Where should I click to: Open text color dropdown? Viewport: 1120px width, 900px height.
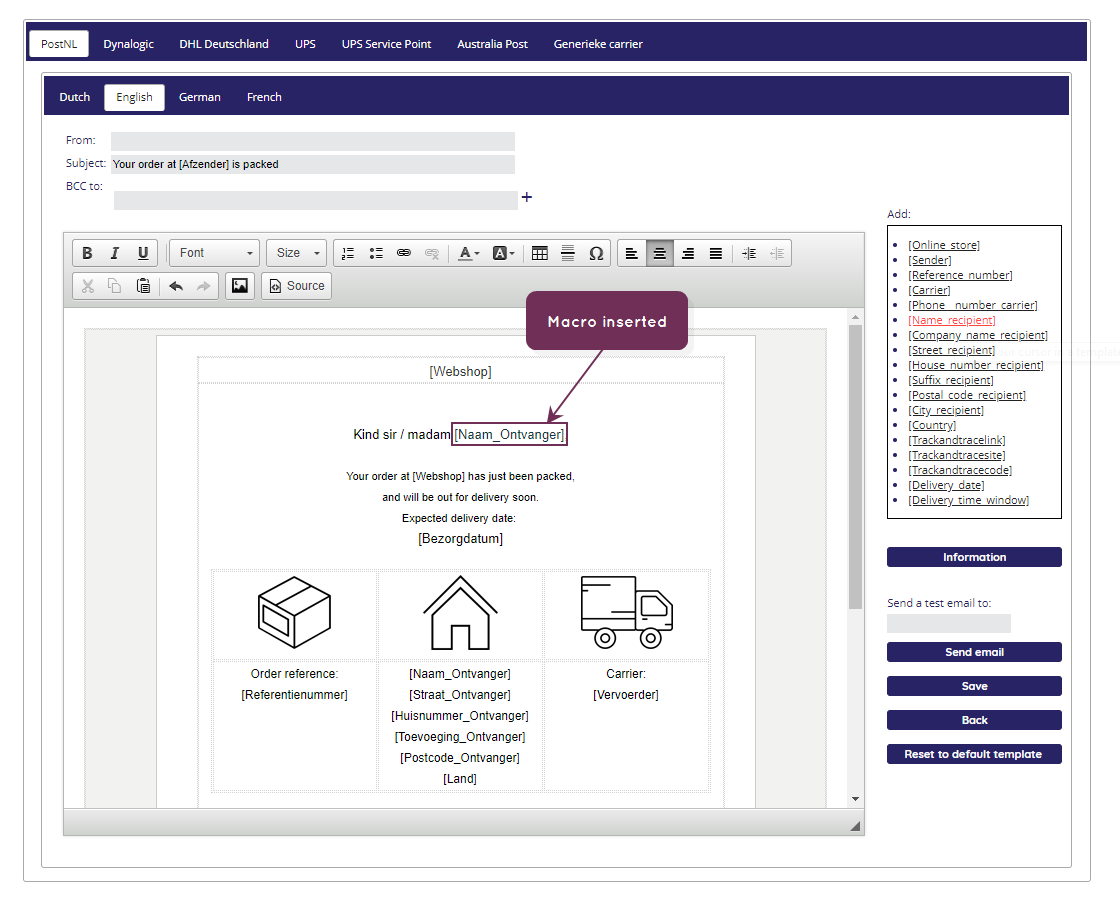(469, 253)
